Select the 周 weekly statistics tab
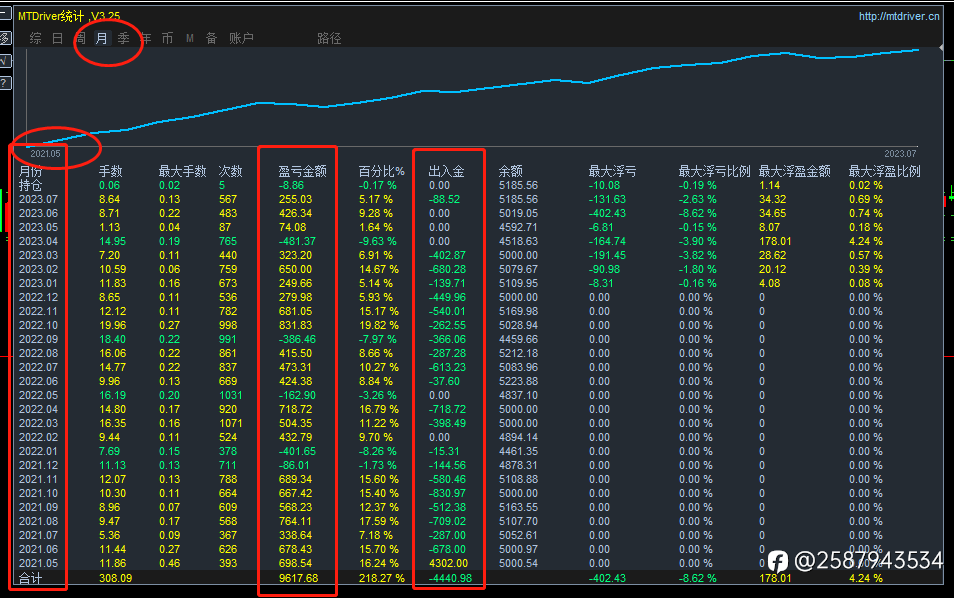The image size is (954, 598). pyautogui.click(x=80, y=38)
